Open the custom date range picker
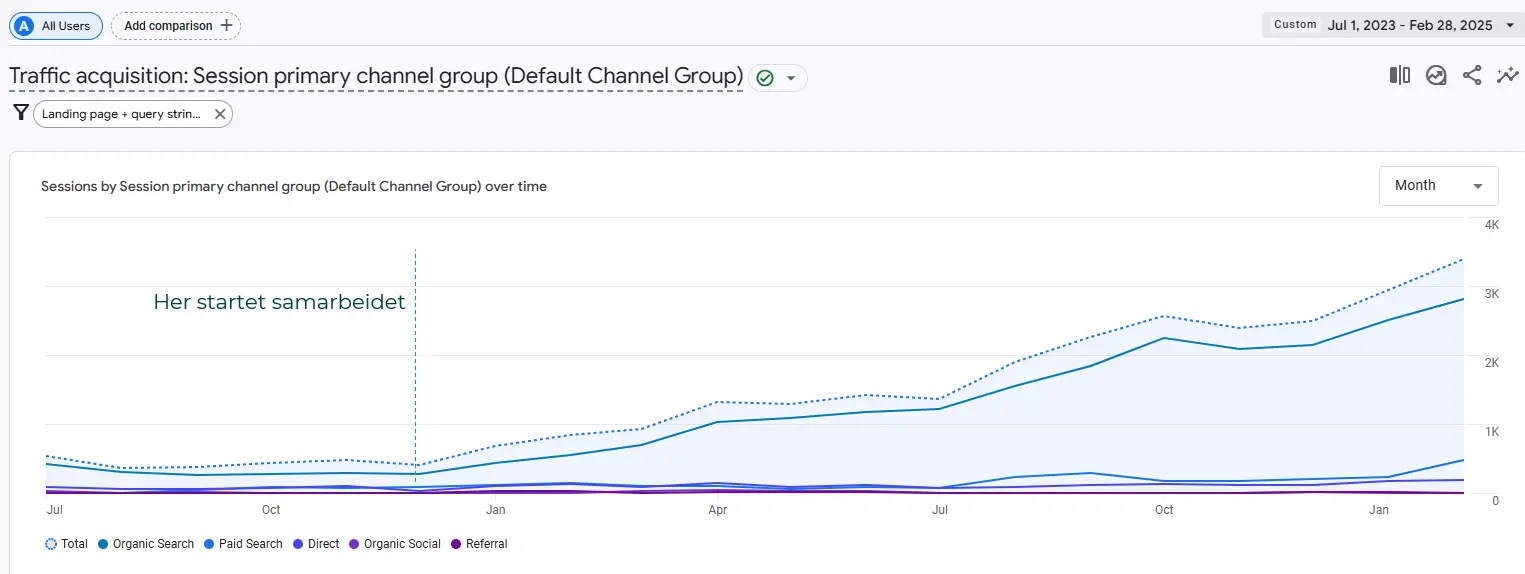The width and height of the screenshot is (1525, 574). click(1394, 25)
